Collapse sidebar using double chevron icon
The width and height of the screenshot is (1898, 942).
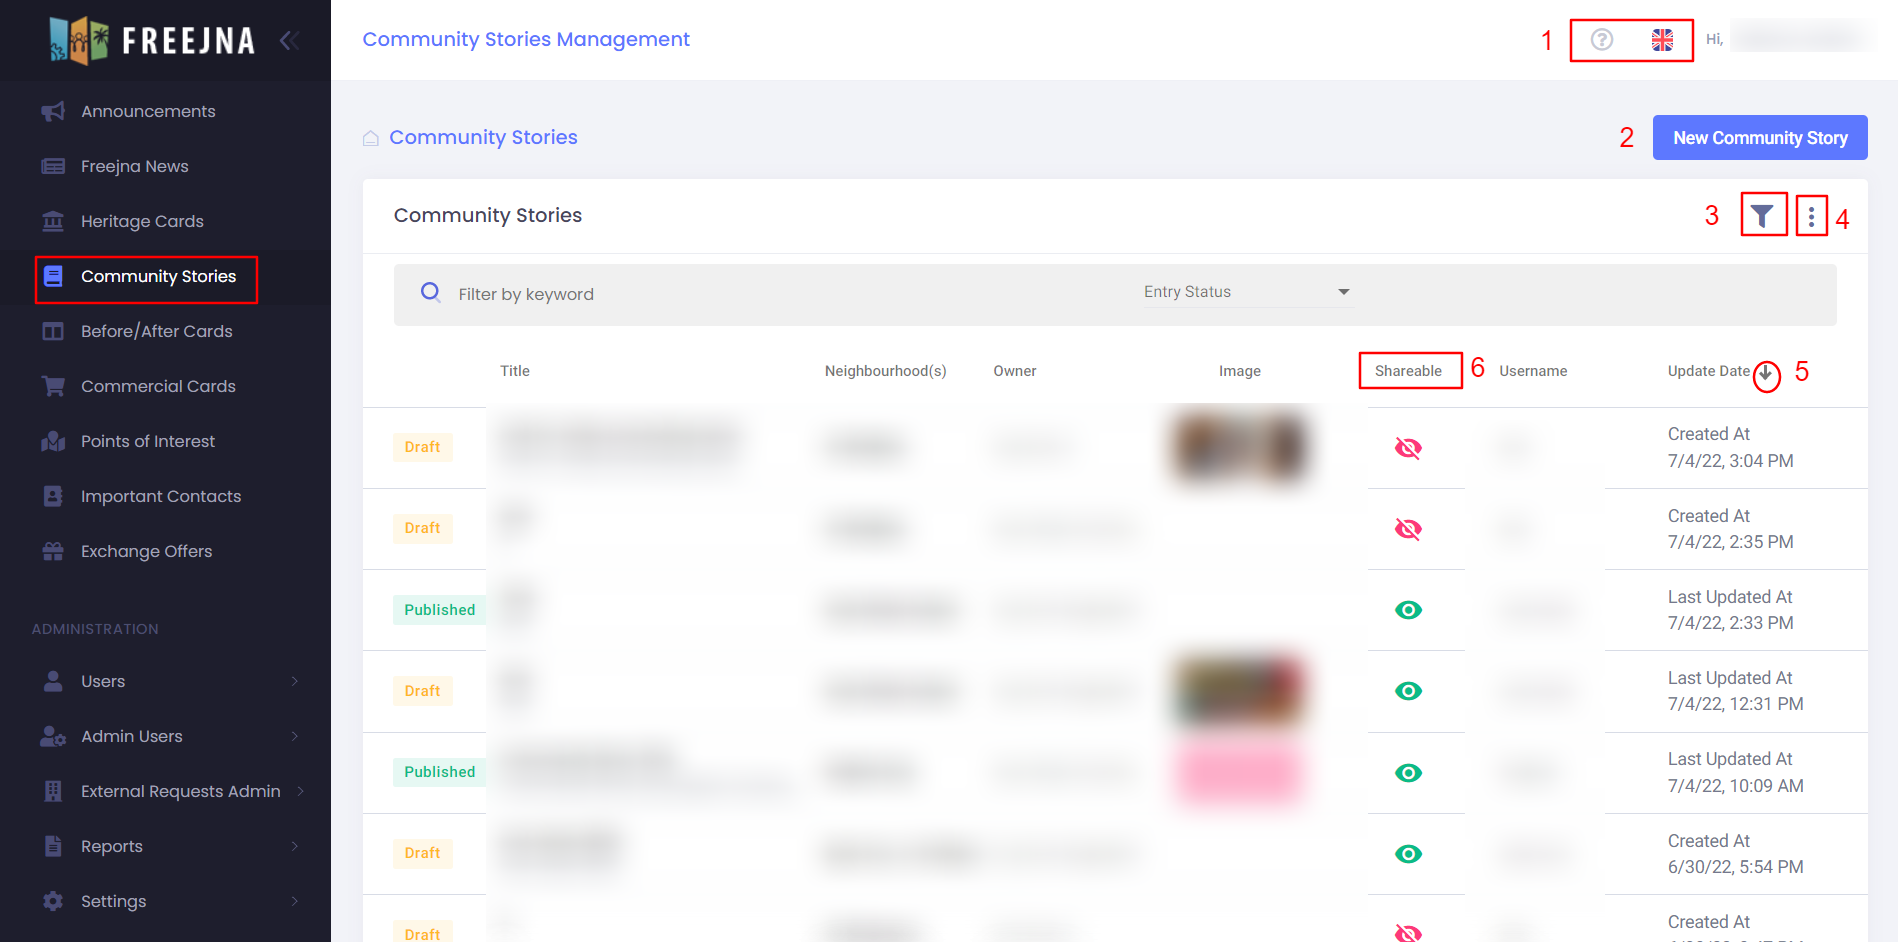(x=289, y=40)
